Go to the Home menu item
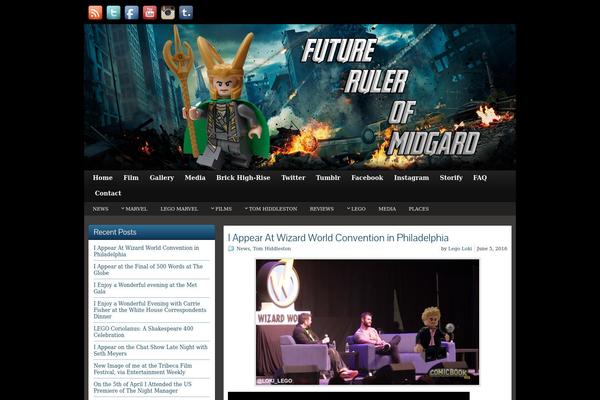Screen dimensions: 600x400 pyautogui.click(x=103, y=178)
